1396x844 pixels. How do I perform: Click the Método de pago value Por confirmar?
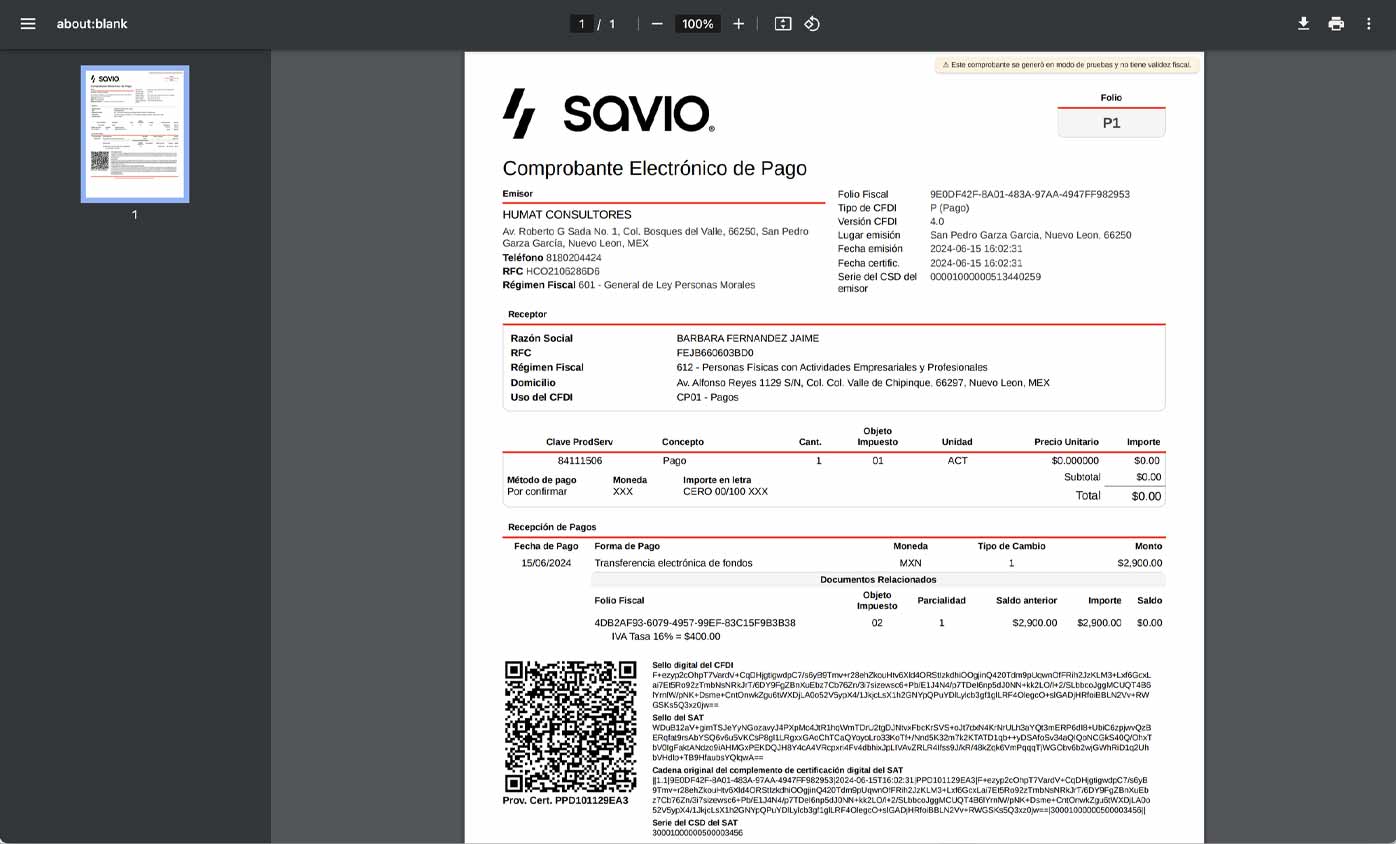537,492
